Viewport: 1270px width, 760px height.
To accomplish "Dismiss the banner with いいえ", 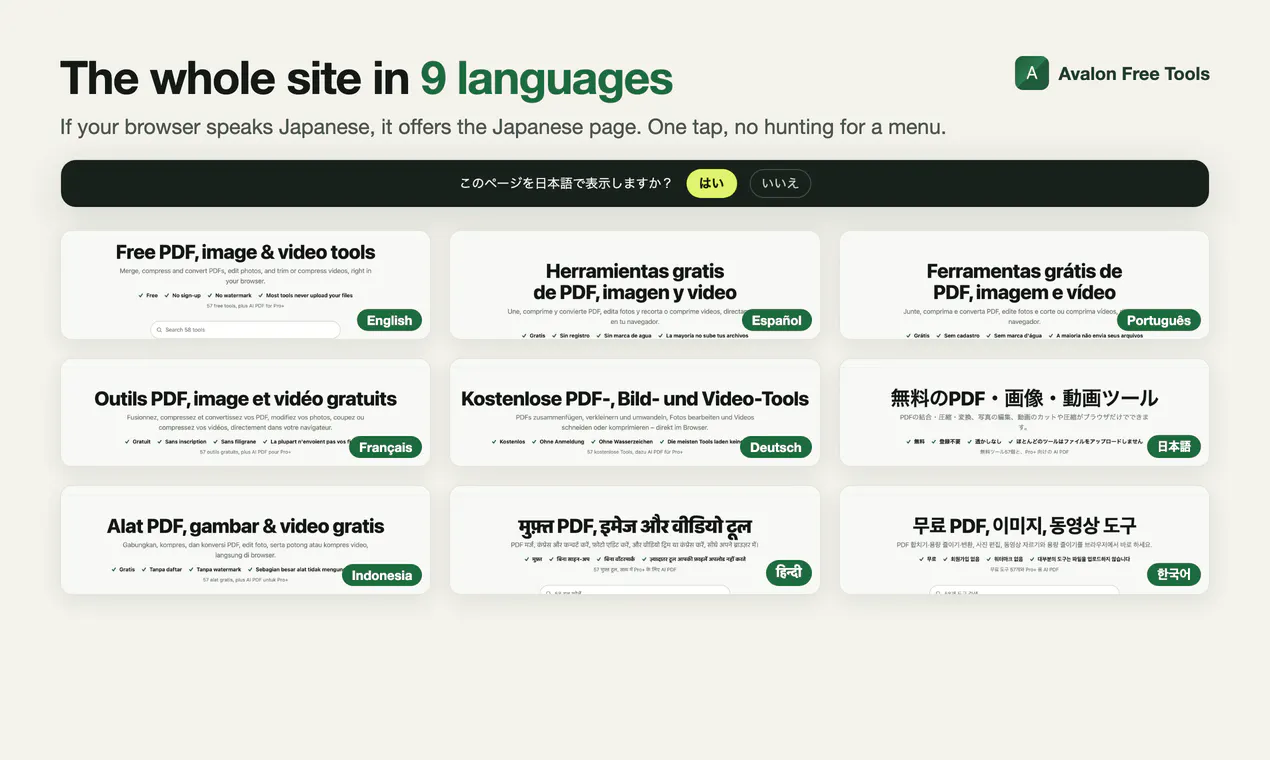I will point(780,183).
